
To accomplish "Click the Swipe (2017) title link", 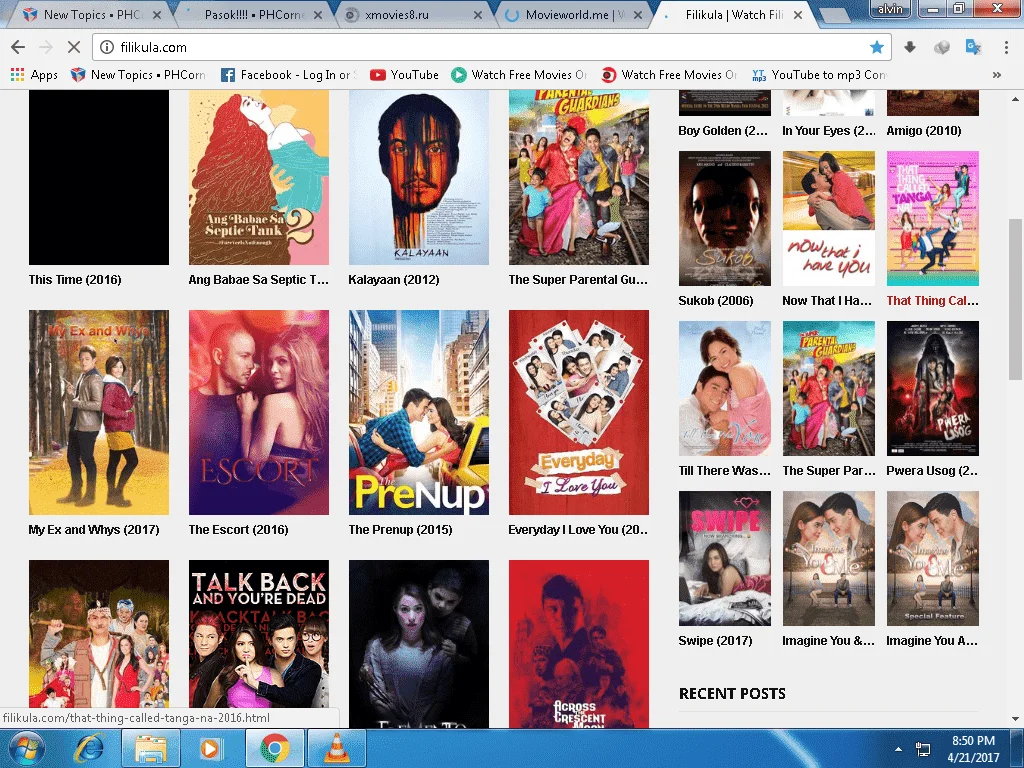I will click(715, 641).
